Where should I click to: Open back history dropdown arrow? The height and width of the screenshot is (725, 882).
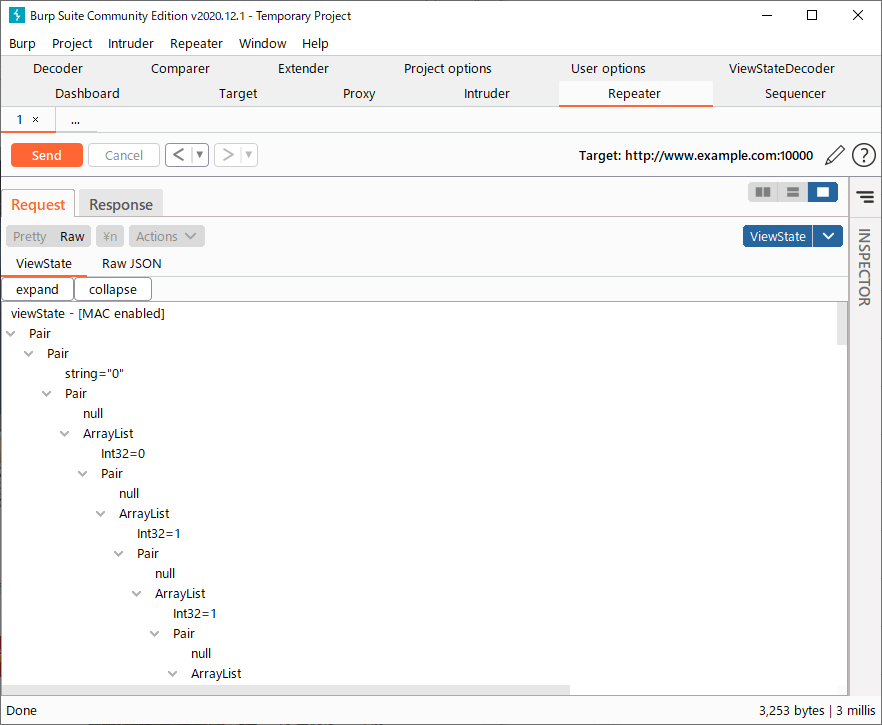click(x=200, y=155)
